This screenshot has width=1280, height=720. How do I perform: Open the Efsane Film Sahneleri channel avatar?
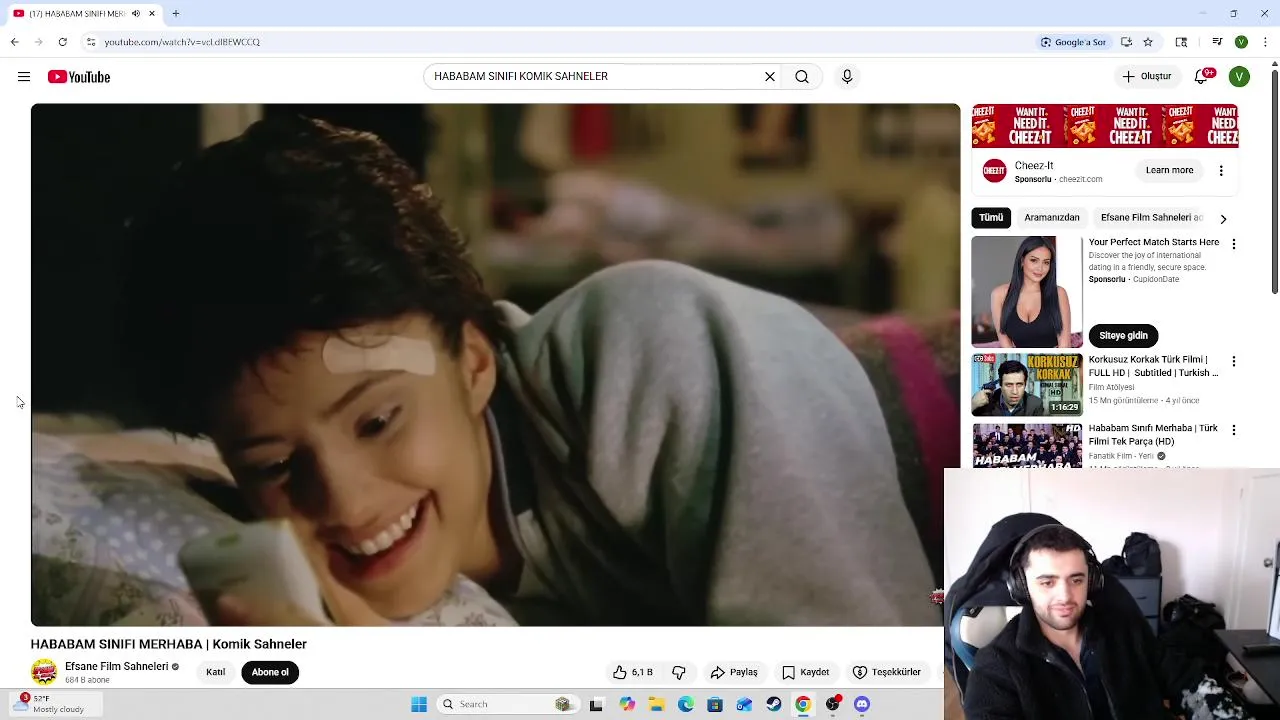44,672
